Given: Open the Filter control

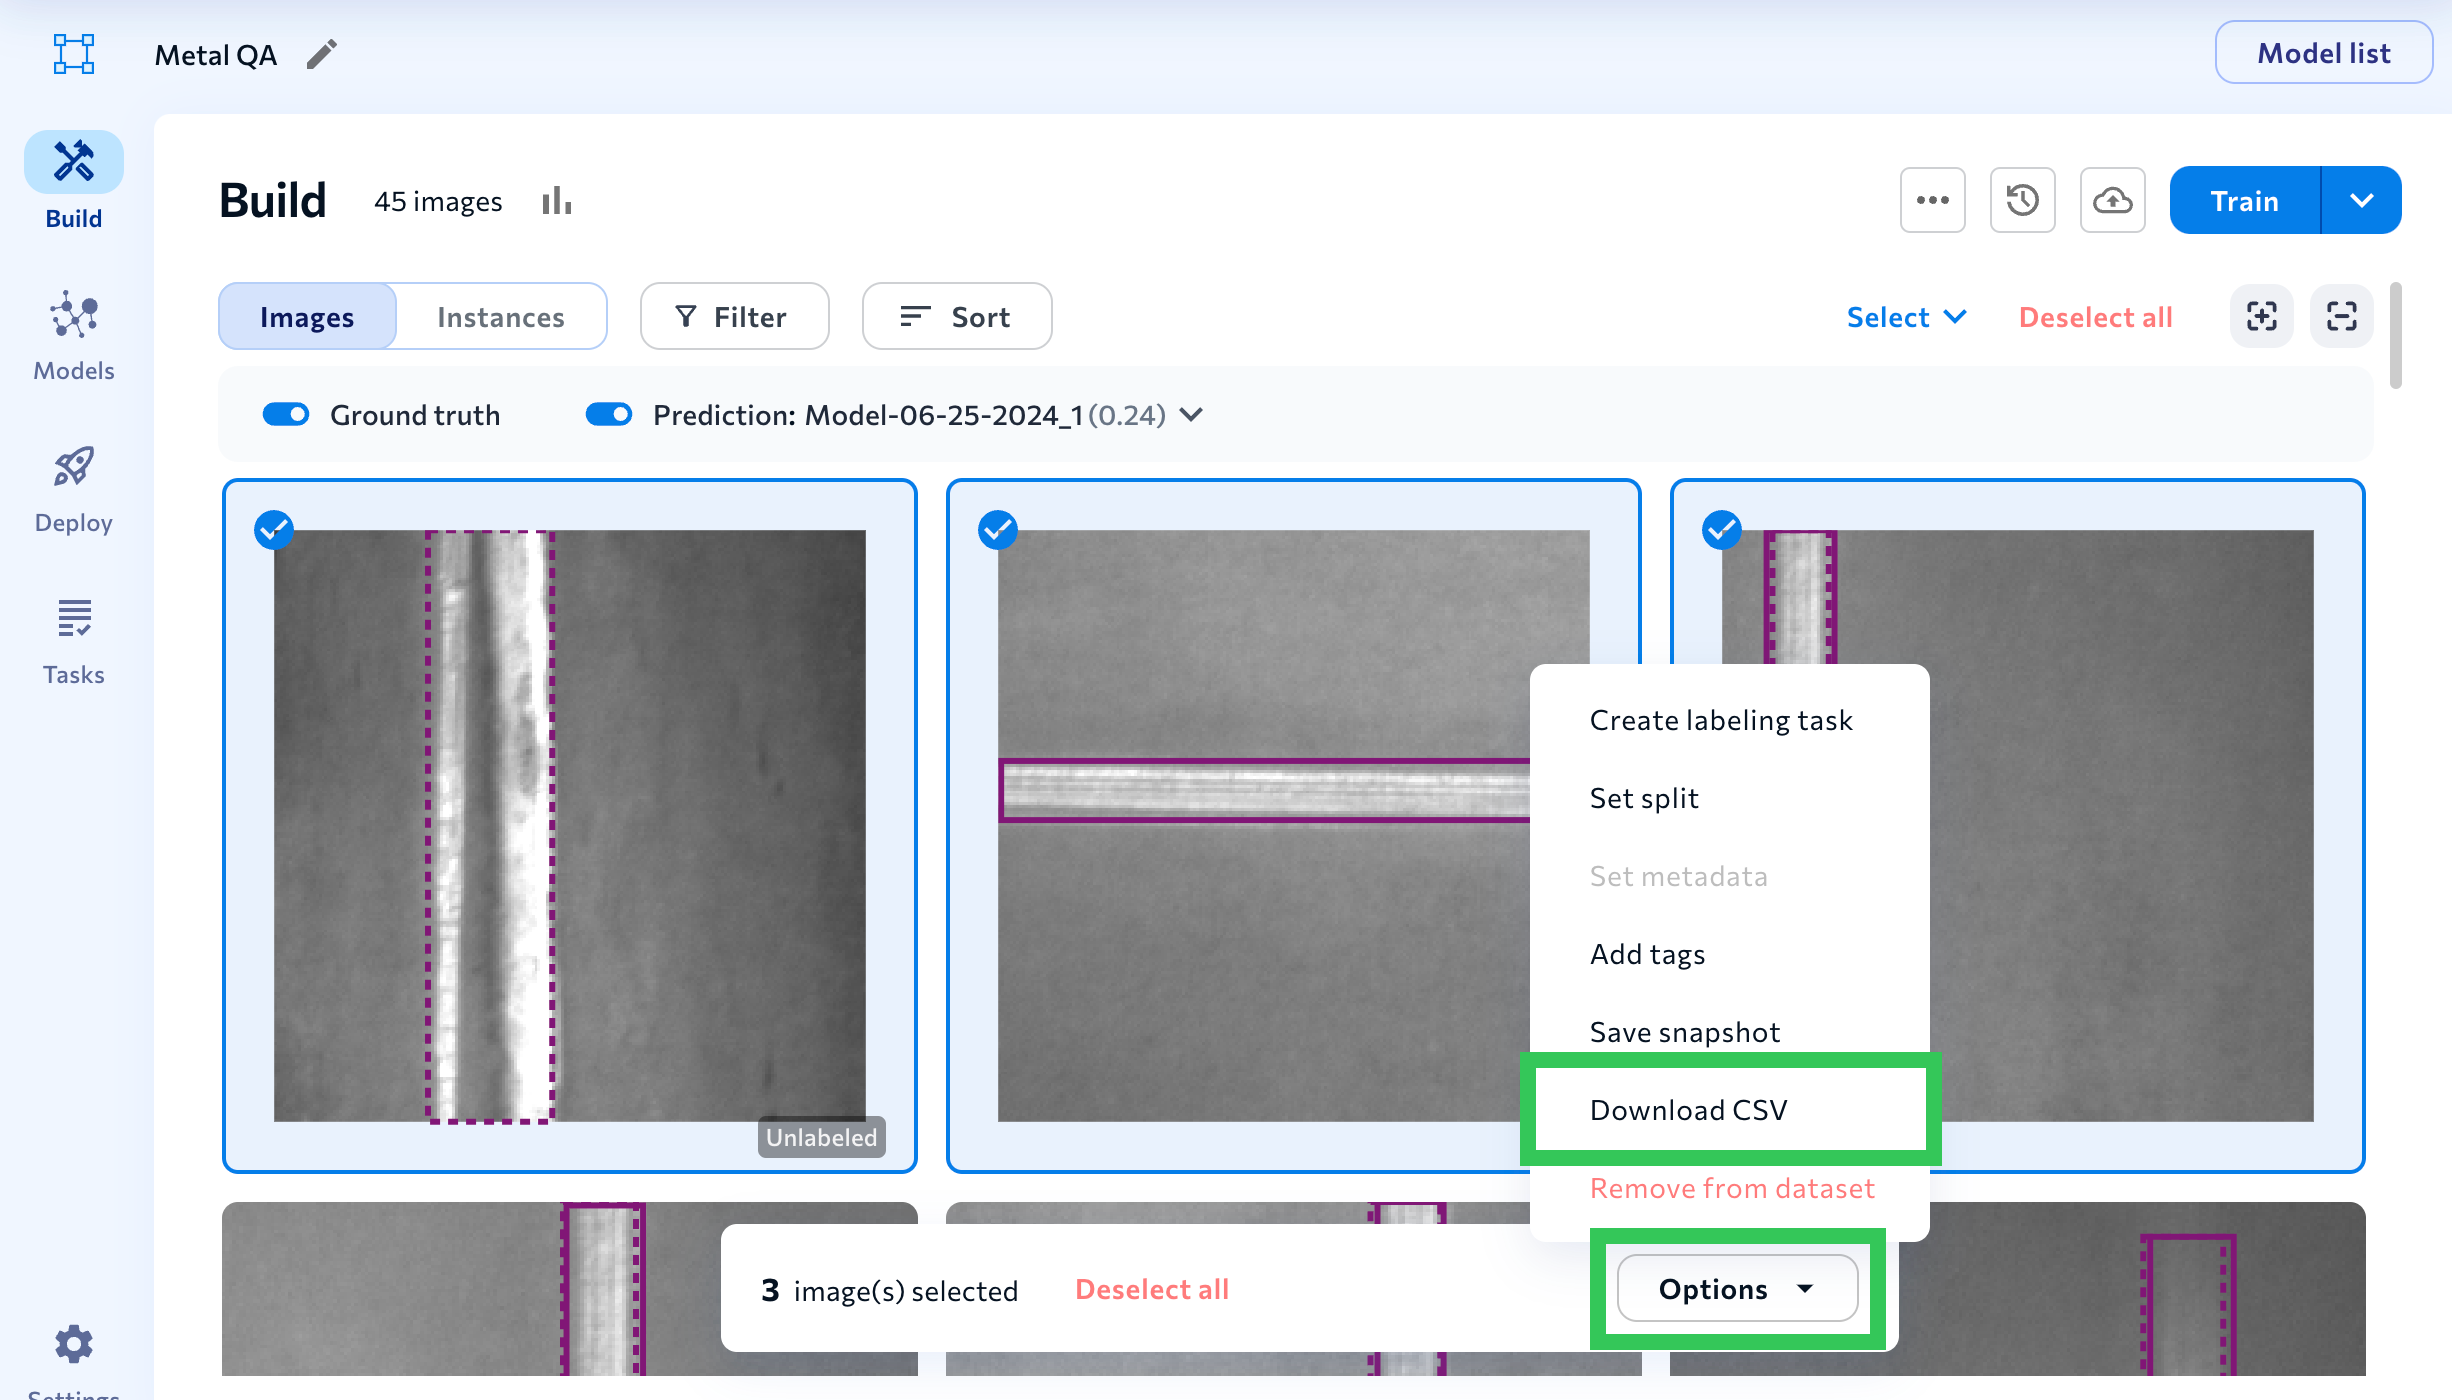Looking at the screenshot, I should (x=734, y=316).
